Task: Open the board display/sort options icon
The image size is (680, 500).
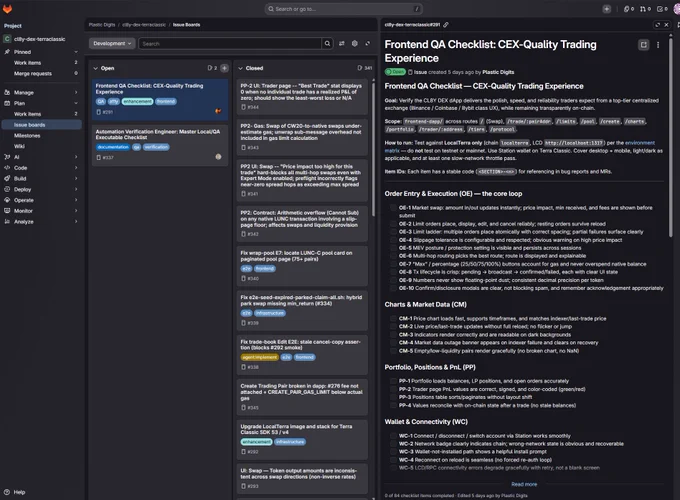Action: coord(342,43)
